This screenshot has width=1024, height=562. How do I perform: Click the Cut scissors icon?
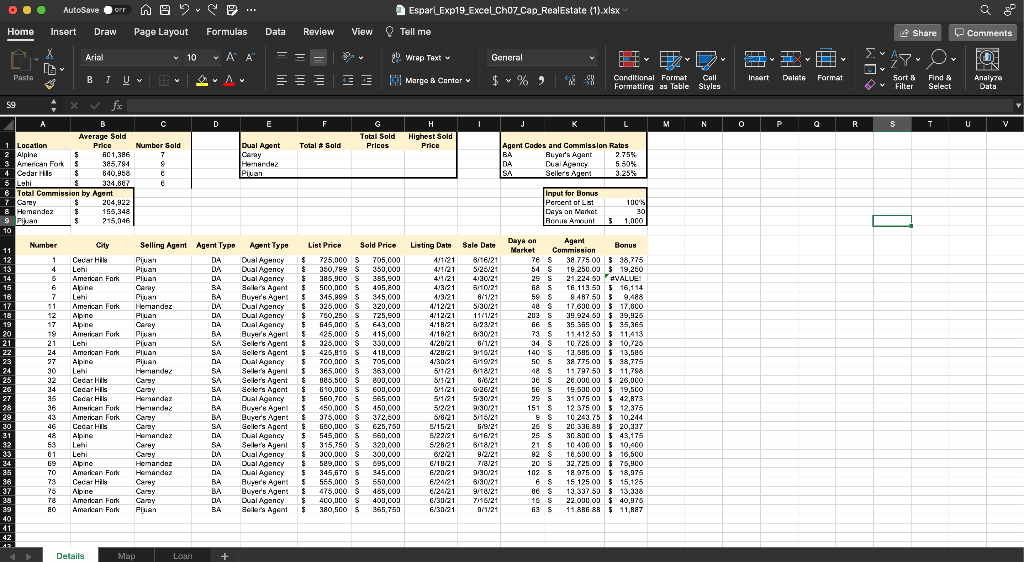tap(52, 55)
